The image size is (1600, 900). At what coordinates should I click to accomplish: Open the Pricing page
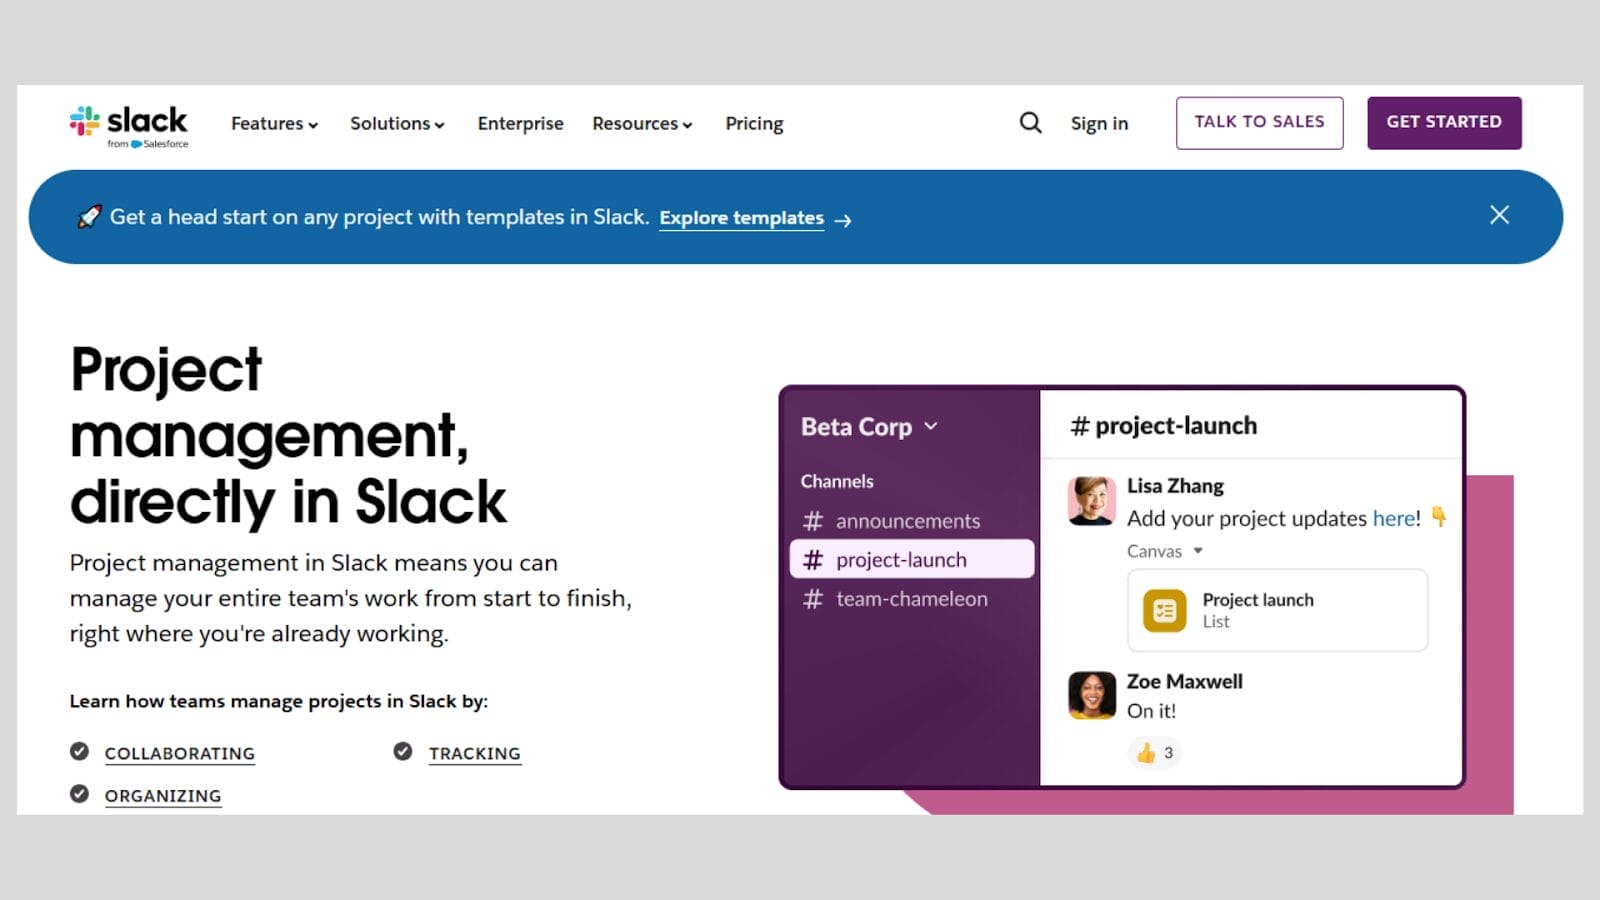(x=754, y=123)
